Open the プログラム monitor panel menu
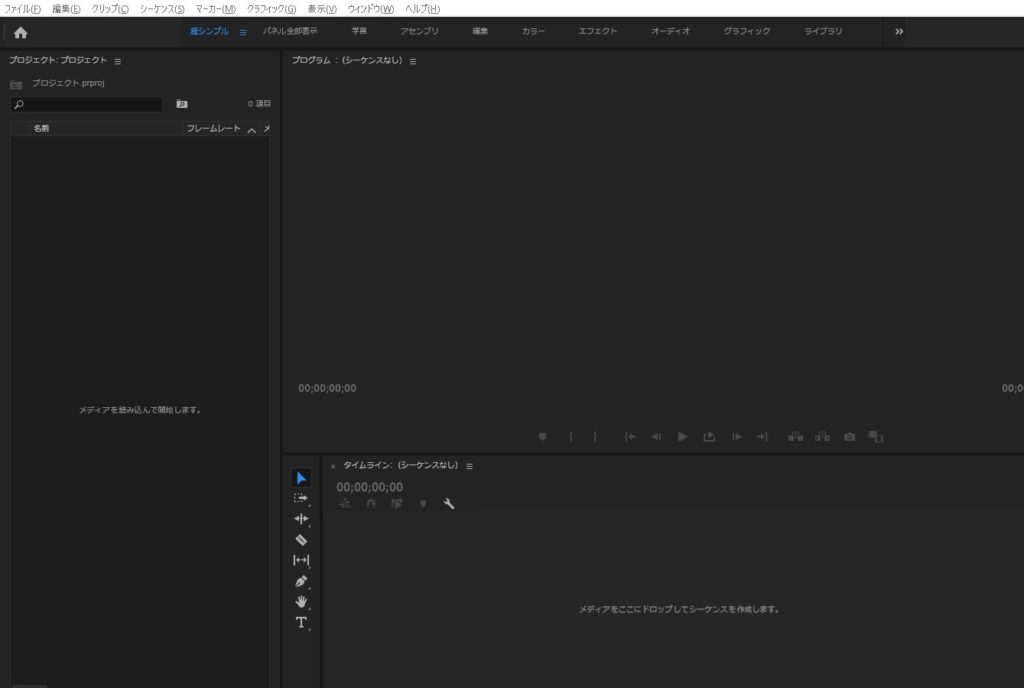 (x=413, y=61)
